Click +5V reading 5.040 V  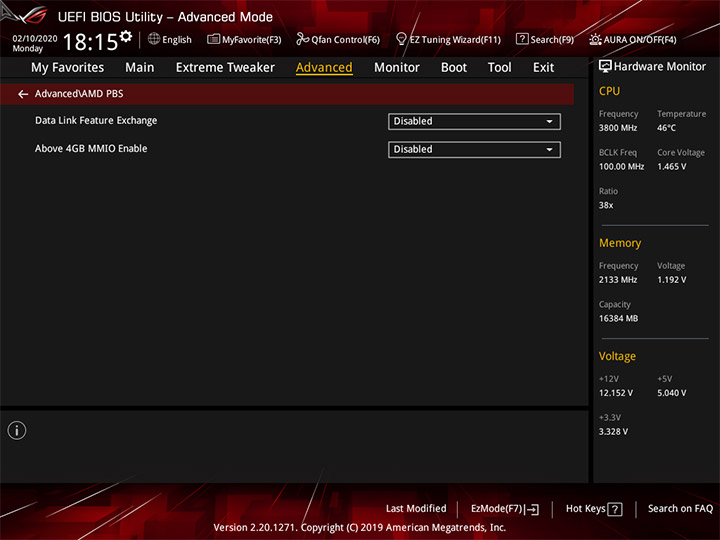tap(671, 393)
